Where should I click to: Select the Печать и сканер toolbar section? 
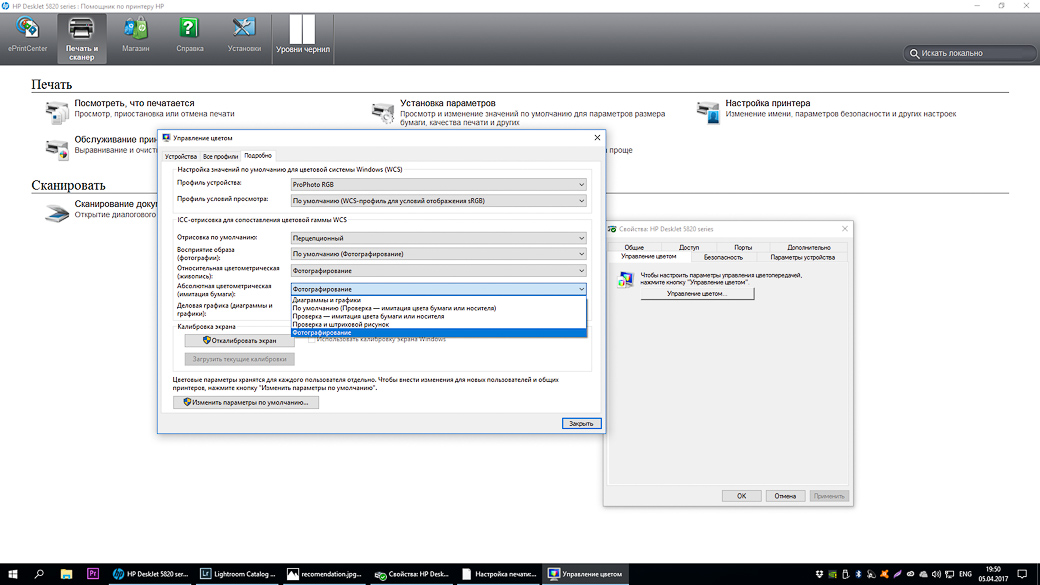[82, 38]
